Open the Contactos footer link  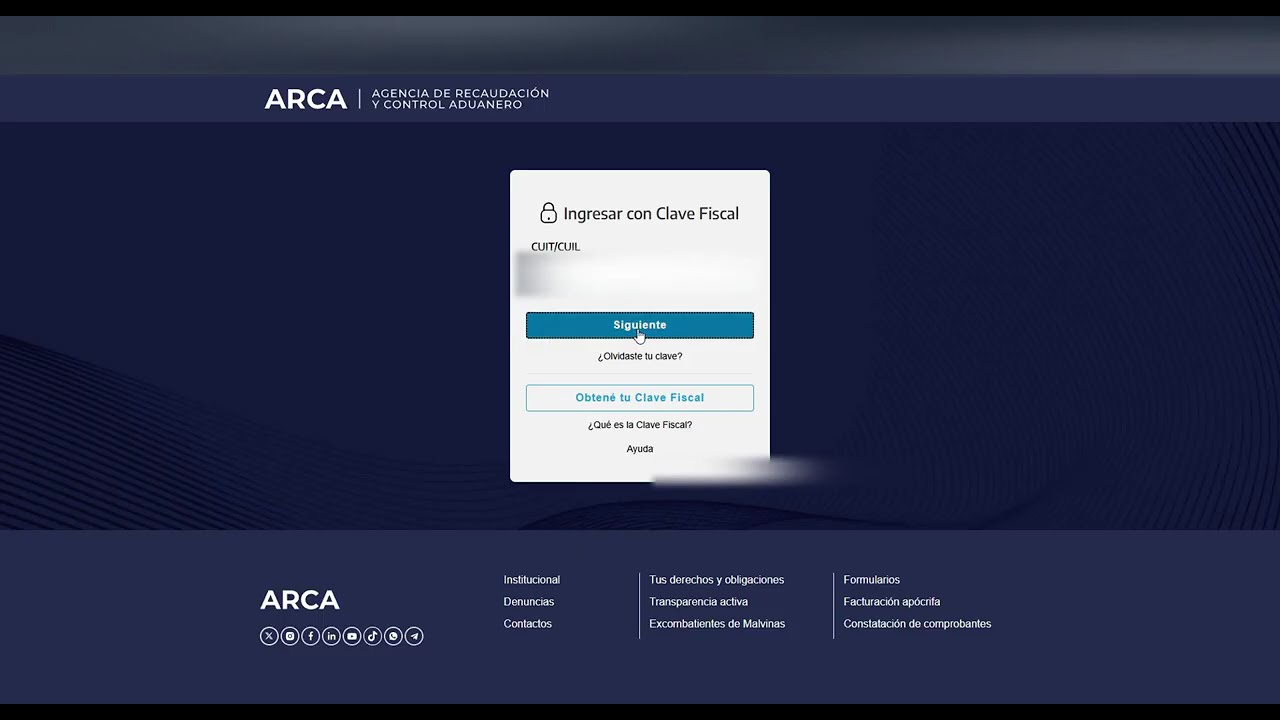click(x=528, y=624)
